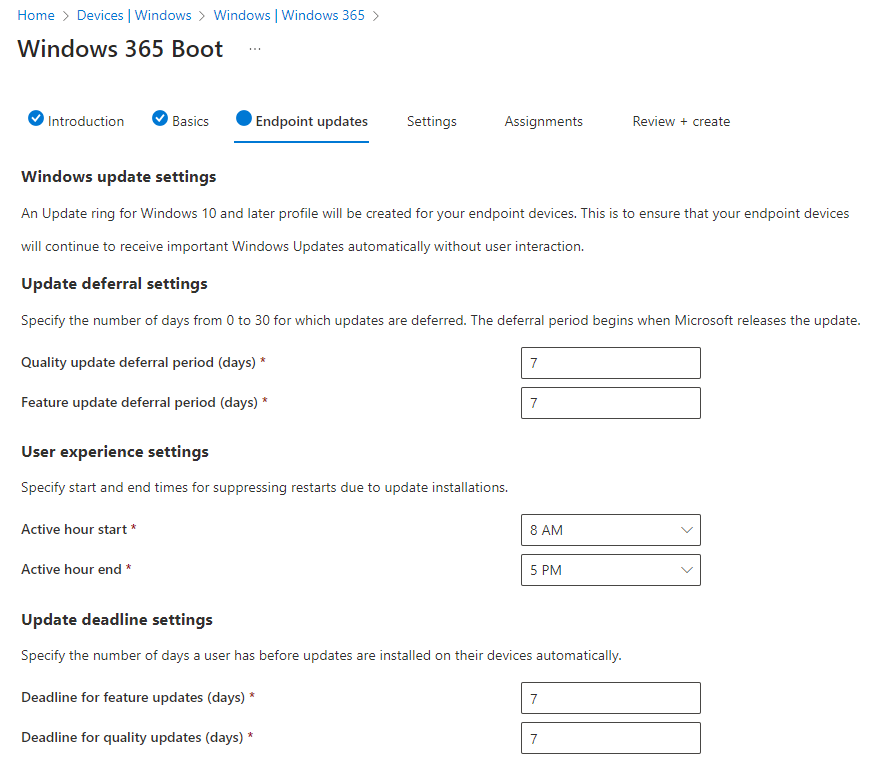This screenshot has width=869, height=773.
Task: Switch to the Assignments tab
Action: pos(543,121)
